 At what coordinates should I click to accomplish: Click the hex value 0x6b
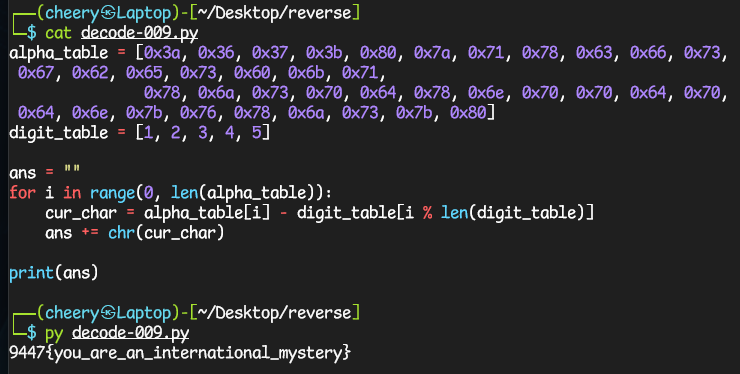306,73
